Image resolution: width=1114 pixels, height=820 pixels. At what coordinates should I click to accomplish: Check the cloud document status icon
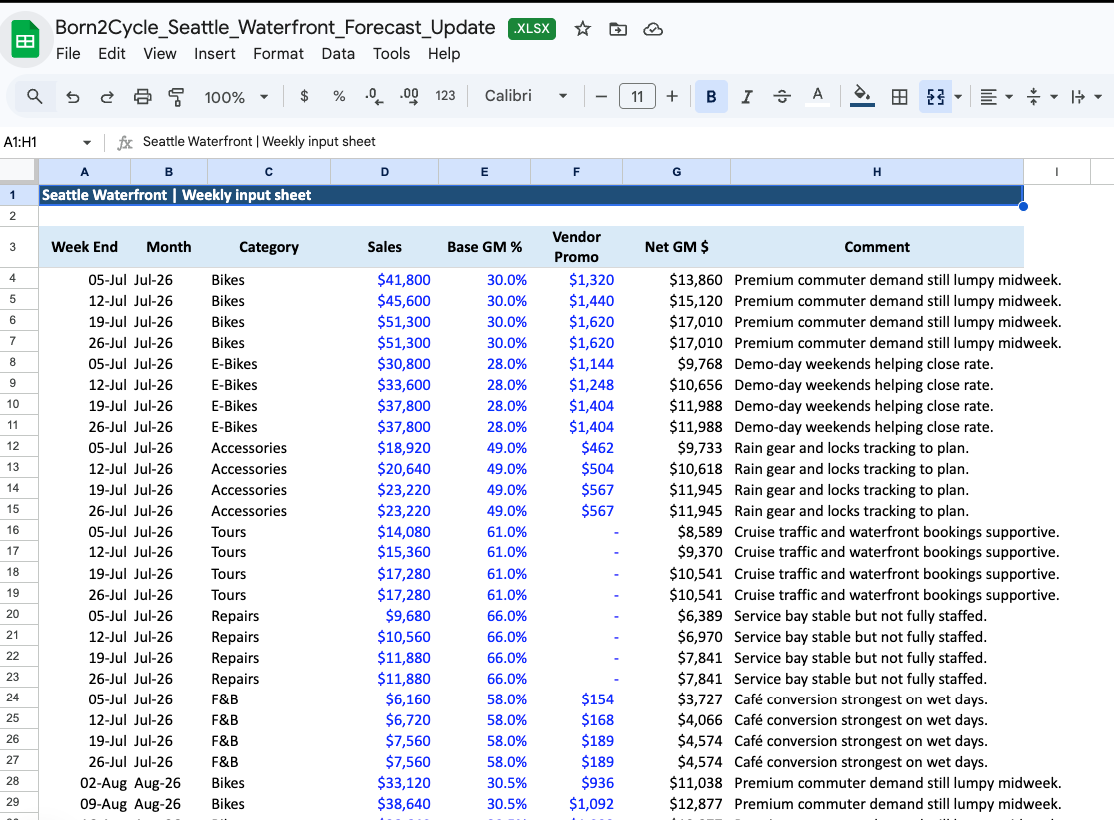click(x=653, y=29)
